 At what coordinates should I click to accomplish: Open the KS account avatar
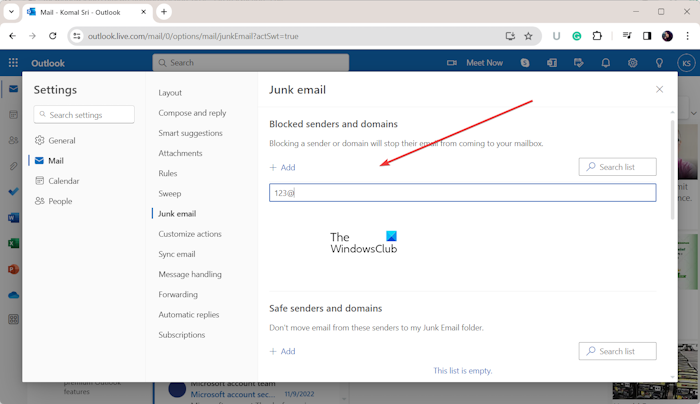686,63
